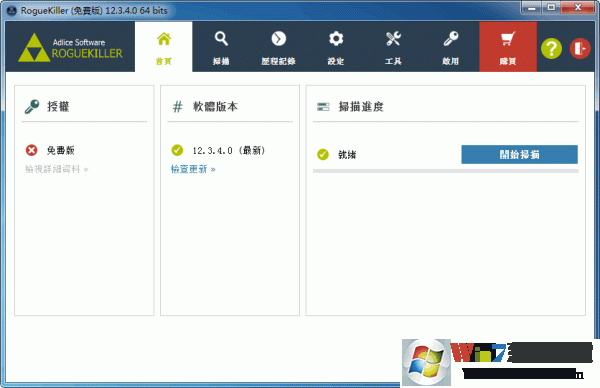Click the green question mark help icon
The height and width of the screenshot is (388, 600).
551,49
